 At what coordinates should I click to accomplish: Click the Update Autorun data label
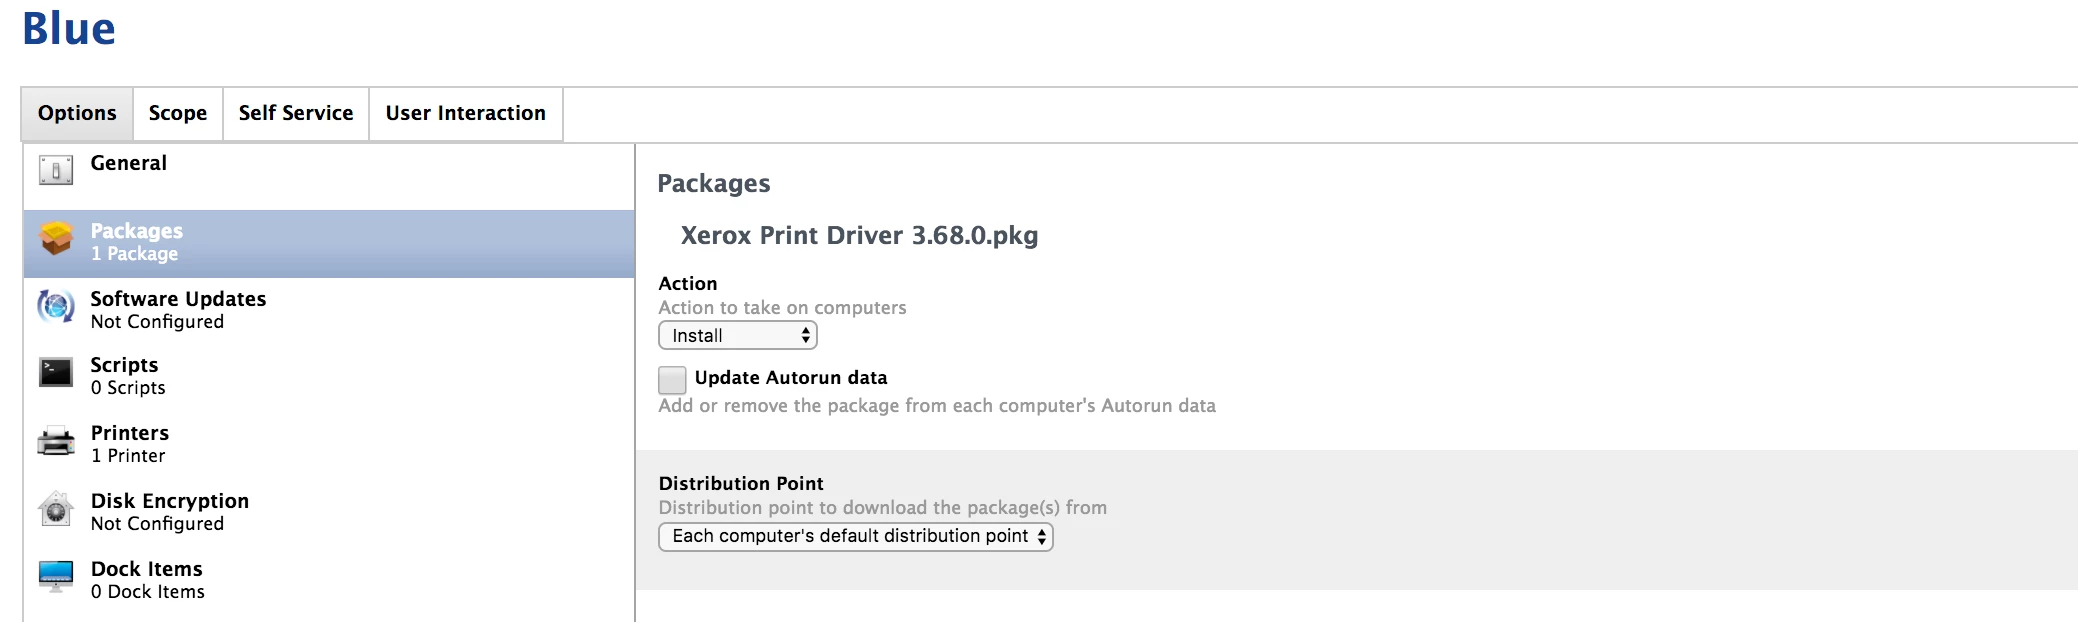pos(791,378)
